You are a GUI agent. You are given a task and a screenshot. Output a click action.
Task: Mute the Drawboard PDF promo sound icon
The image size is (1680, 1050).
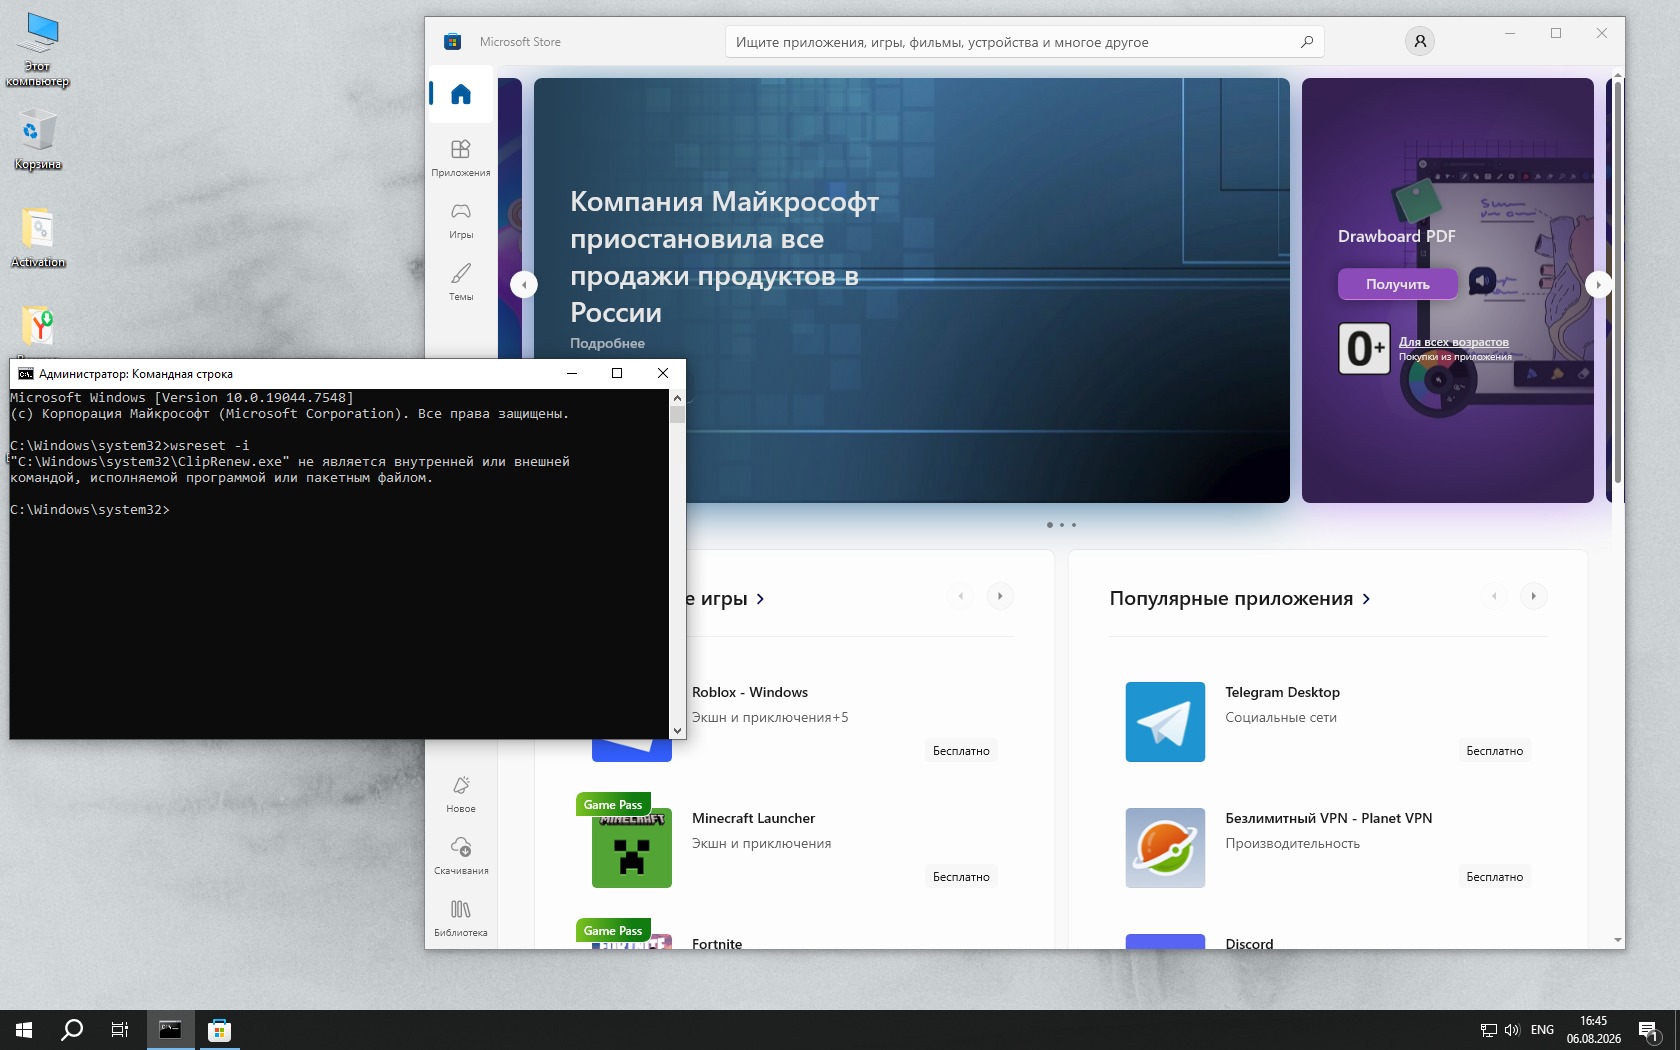point(1482,281)
